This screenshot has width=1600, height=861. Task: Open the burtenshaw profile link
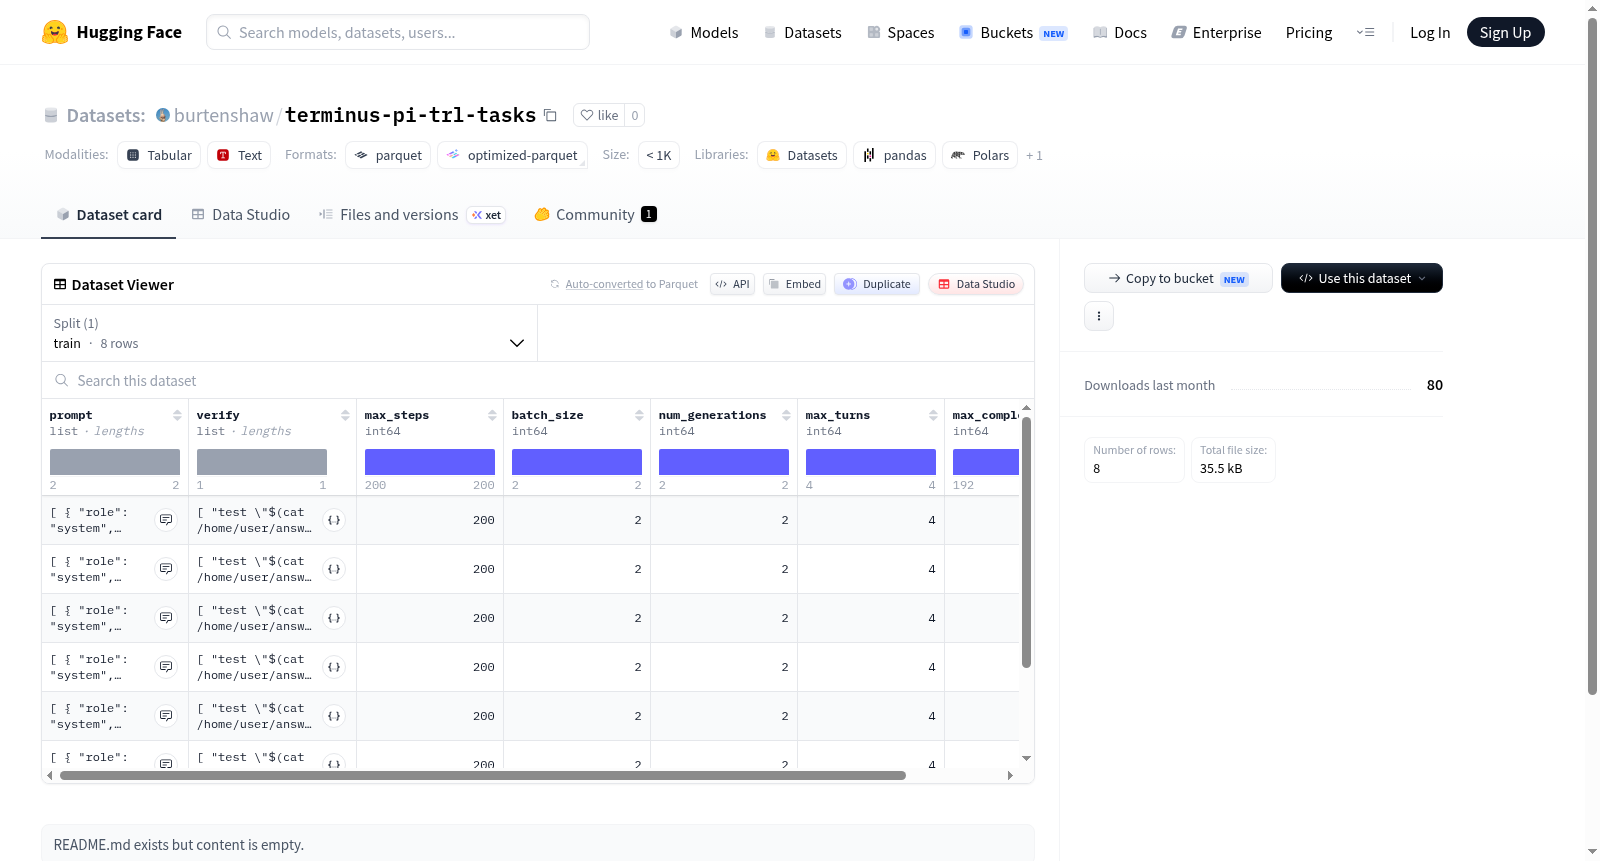click(223, 115)
